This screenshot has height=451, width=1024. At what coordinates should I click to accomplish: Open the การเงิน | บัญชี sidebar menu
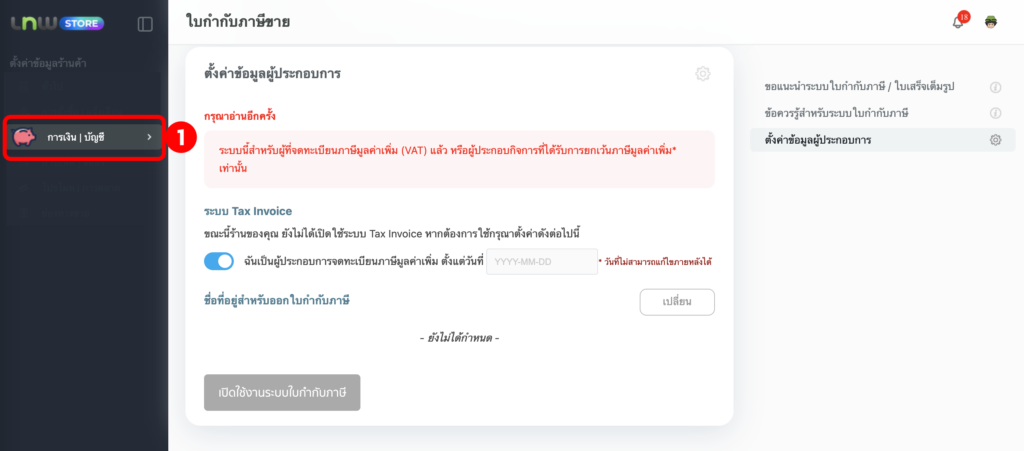82,137
